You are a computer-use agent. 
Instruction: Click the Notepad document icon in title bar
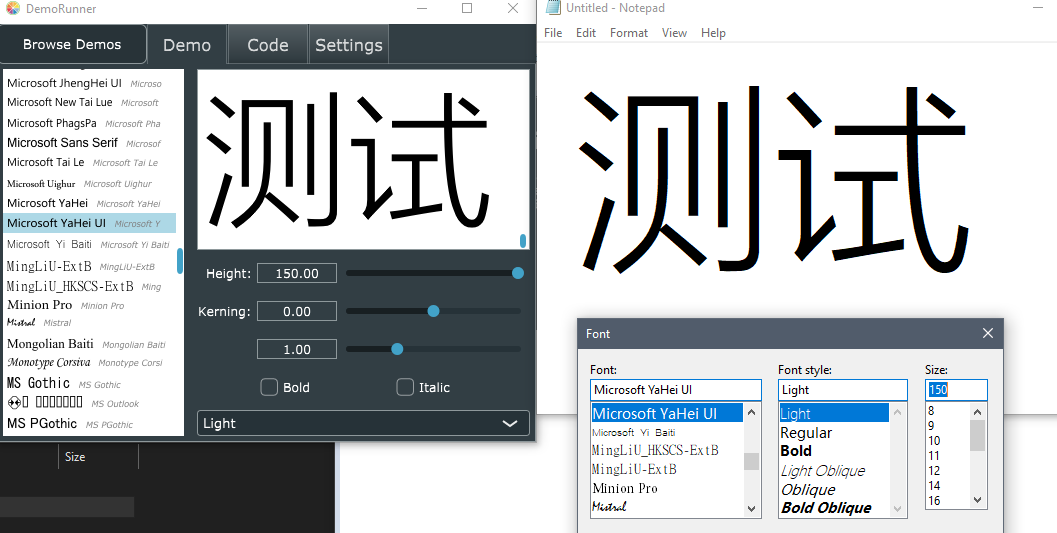coord(553,7)
